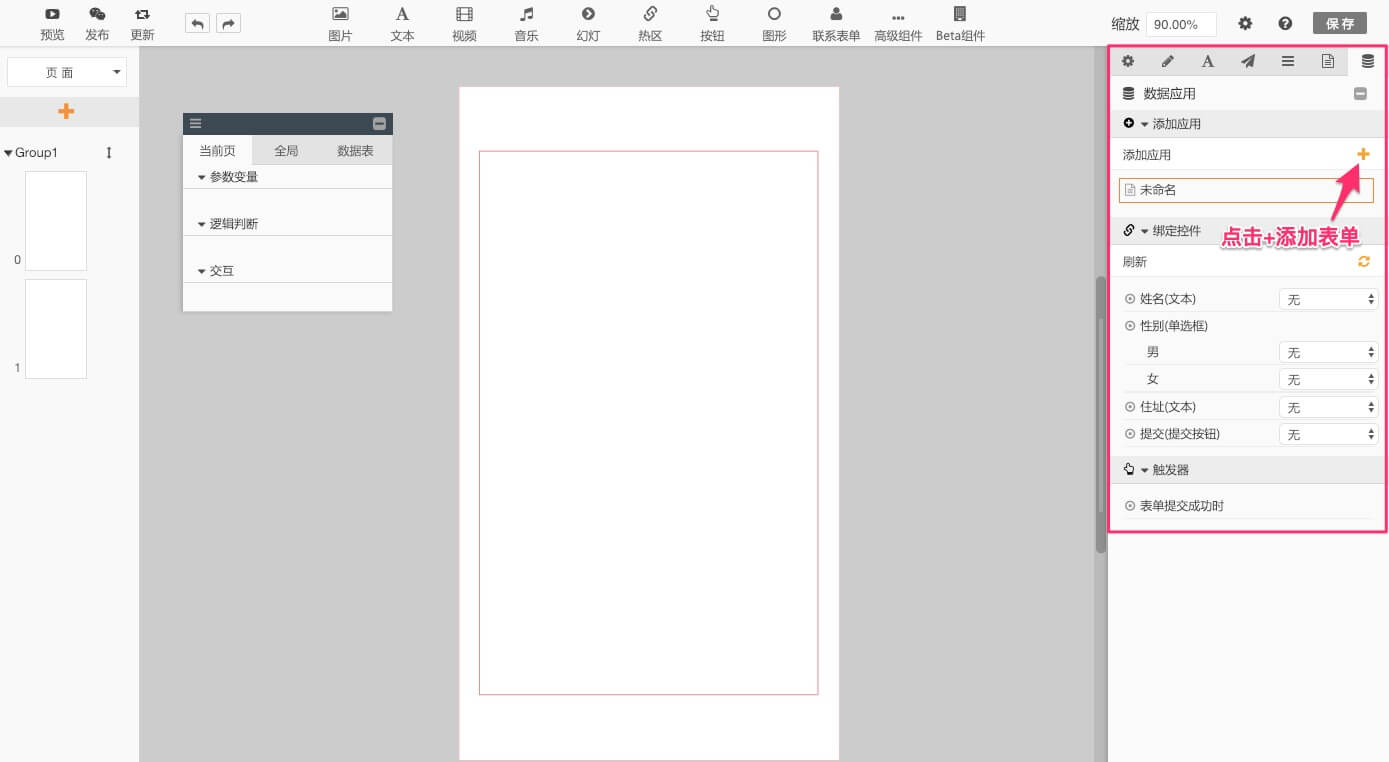The width and height of the screenshot is (1389, 762).
Task: Select page thumbnail 1 in Group1
Action: pyautogui.click(x=56, y=329)
